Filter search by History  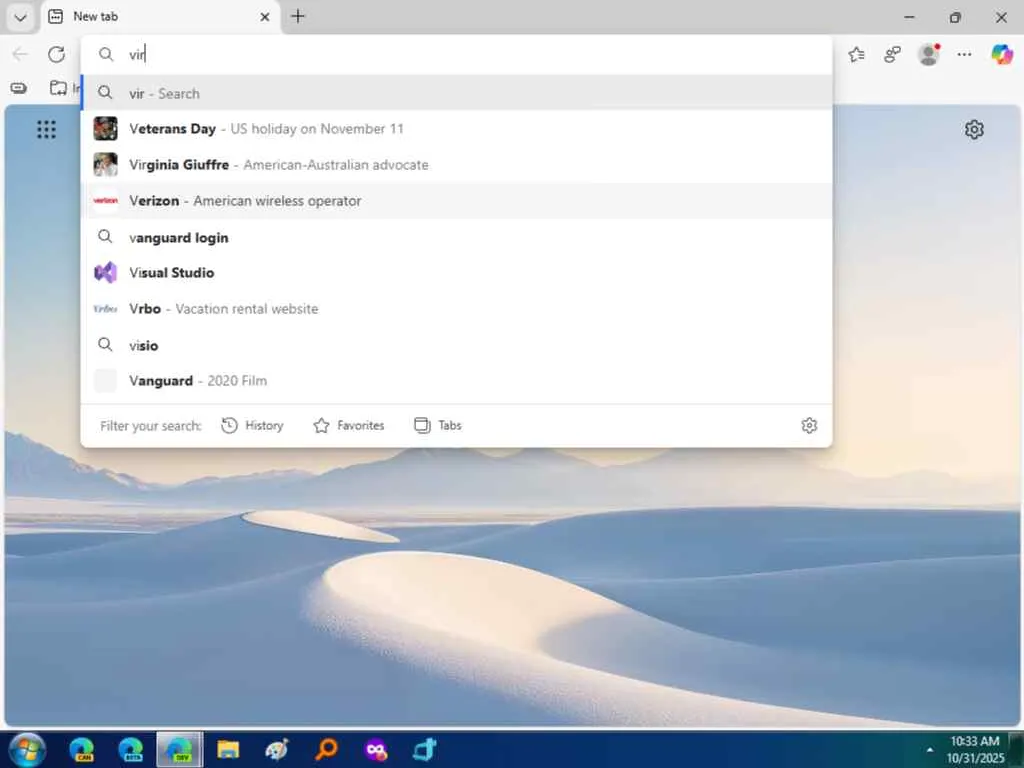tap(252, 425)
